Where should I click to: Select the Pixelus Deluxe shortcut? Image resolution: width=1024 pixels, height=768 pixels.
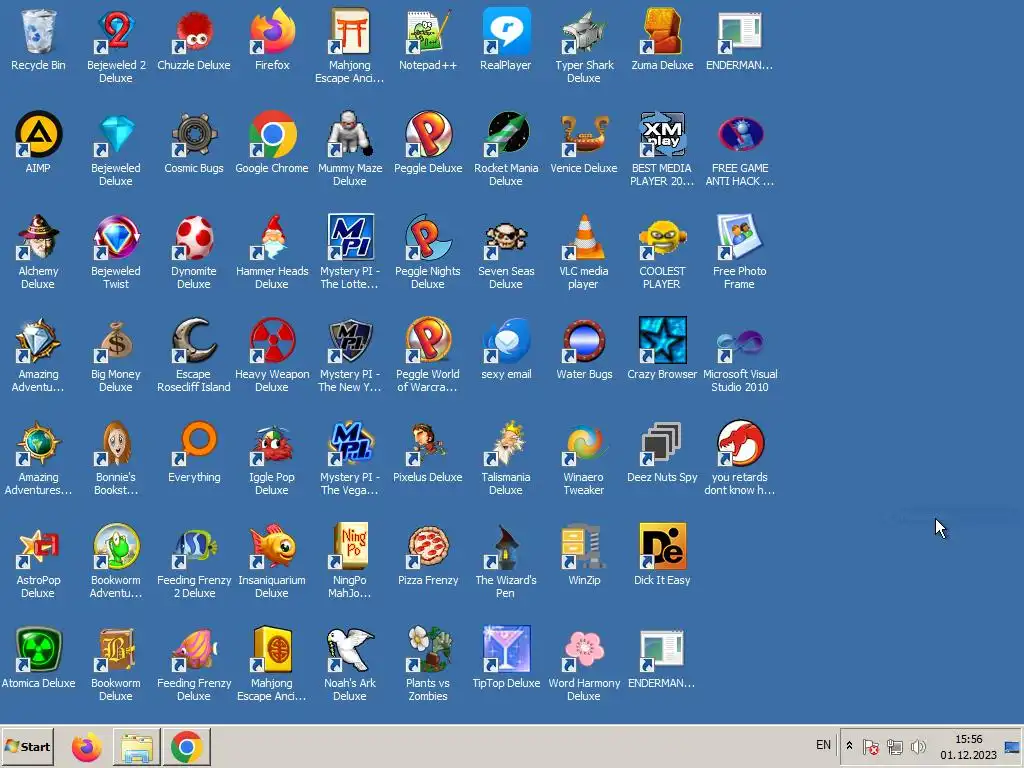pos(428,443)
